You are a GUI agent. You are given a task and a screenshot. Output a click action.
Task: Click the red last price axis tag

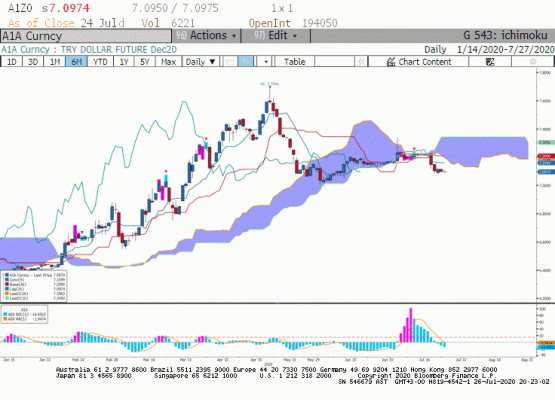click(x=545, y=156)
